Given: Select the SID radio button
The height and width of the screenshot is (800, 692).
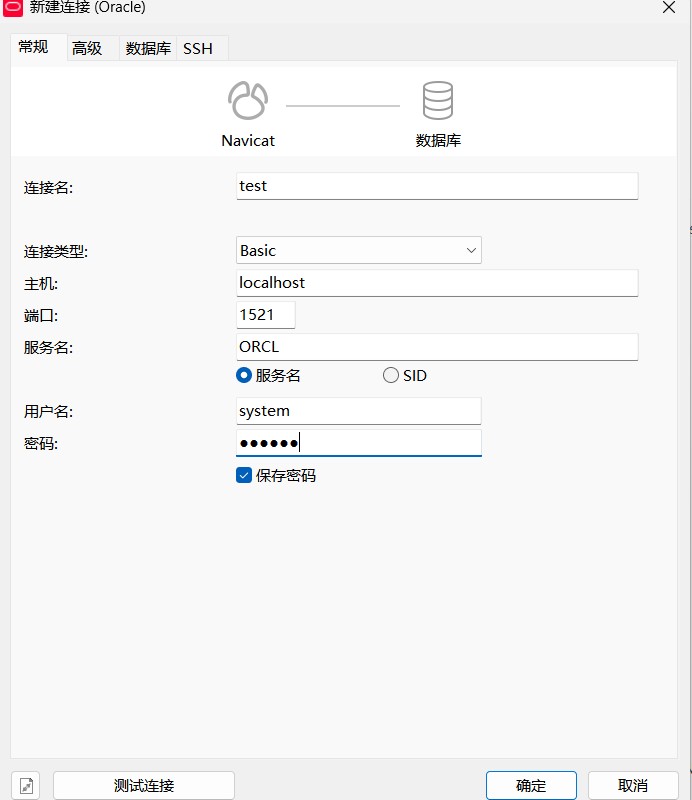Looking at the screenshot, I should (391, 376).
